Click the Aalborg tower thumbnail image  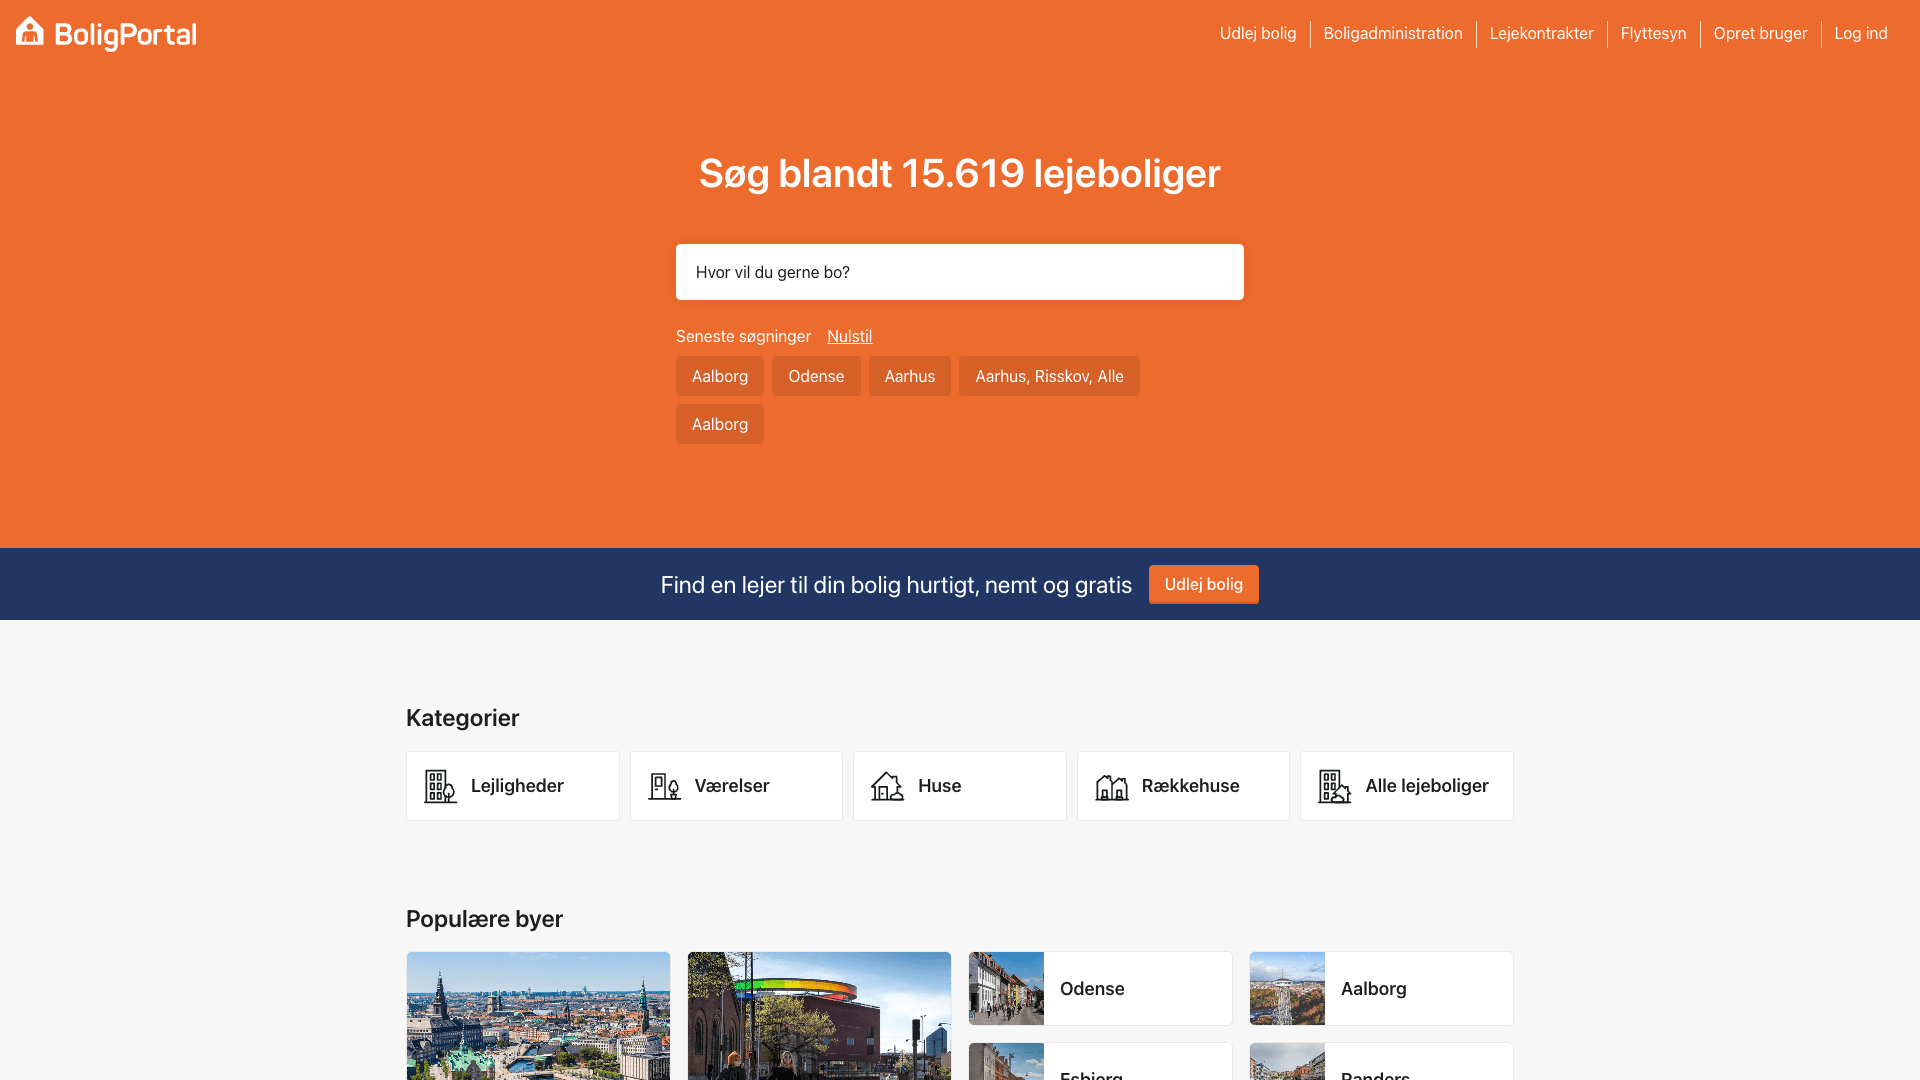coord(1287,988)
